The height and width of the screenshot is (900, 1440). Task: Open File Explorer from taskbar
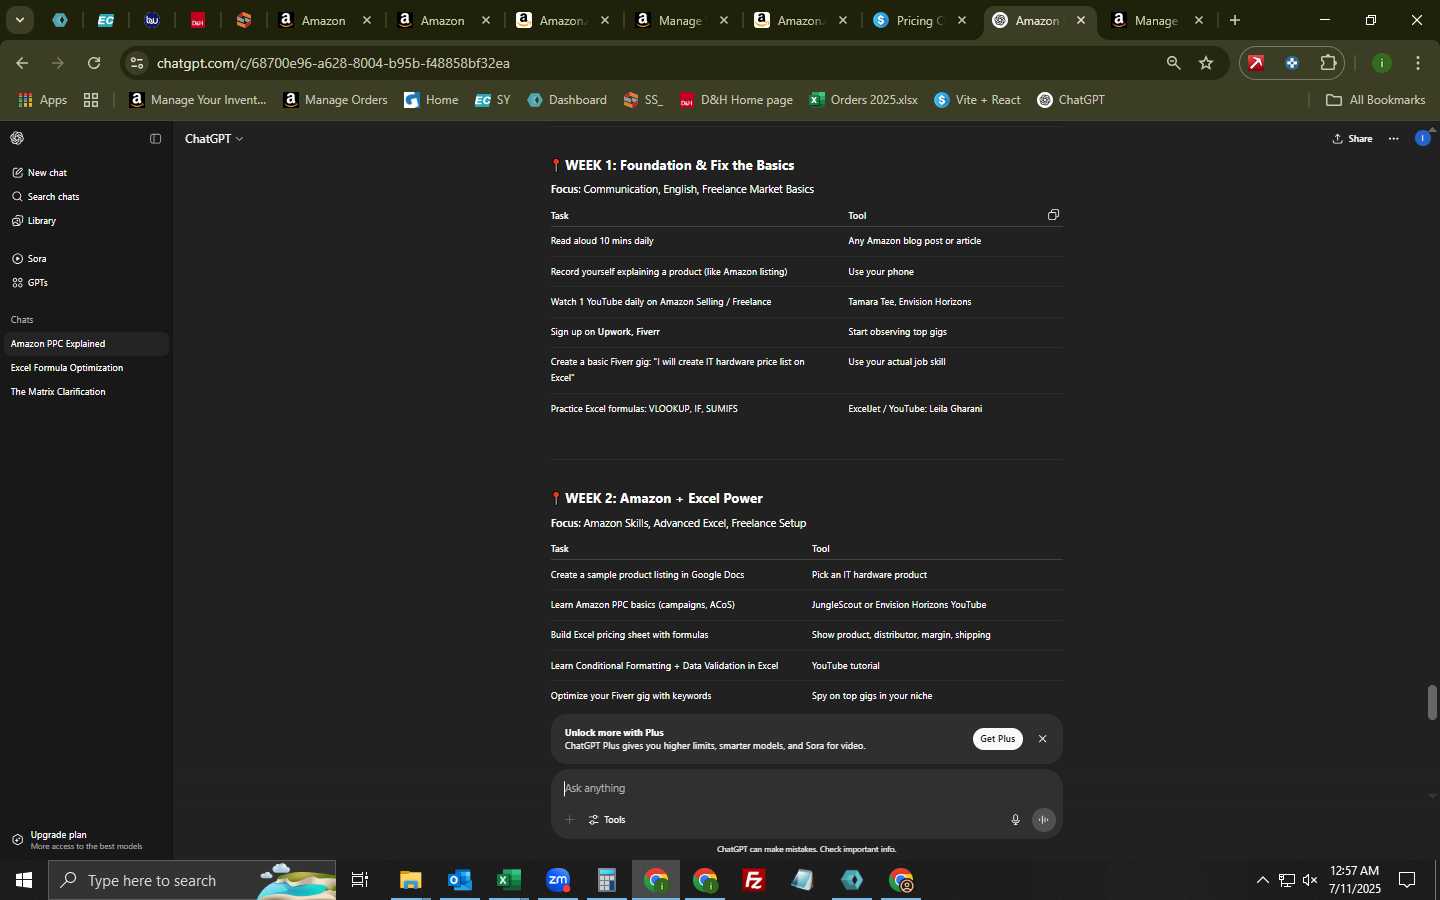pyautogui.click(x=410, y=880)
